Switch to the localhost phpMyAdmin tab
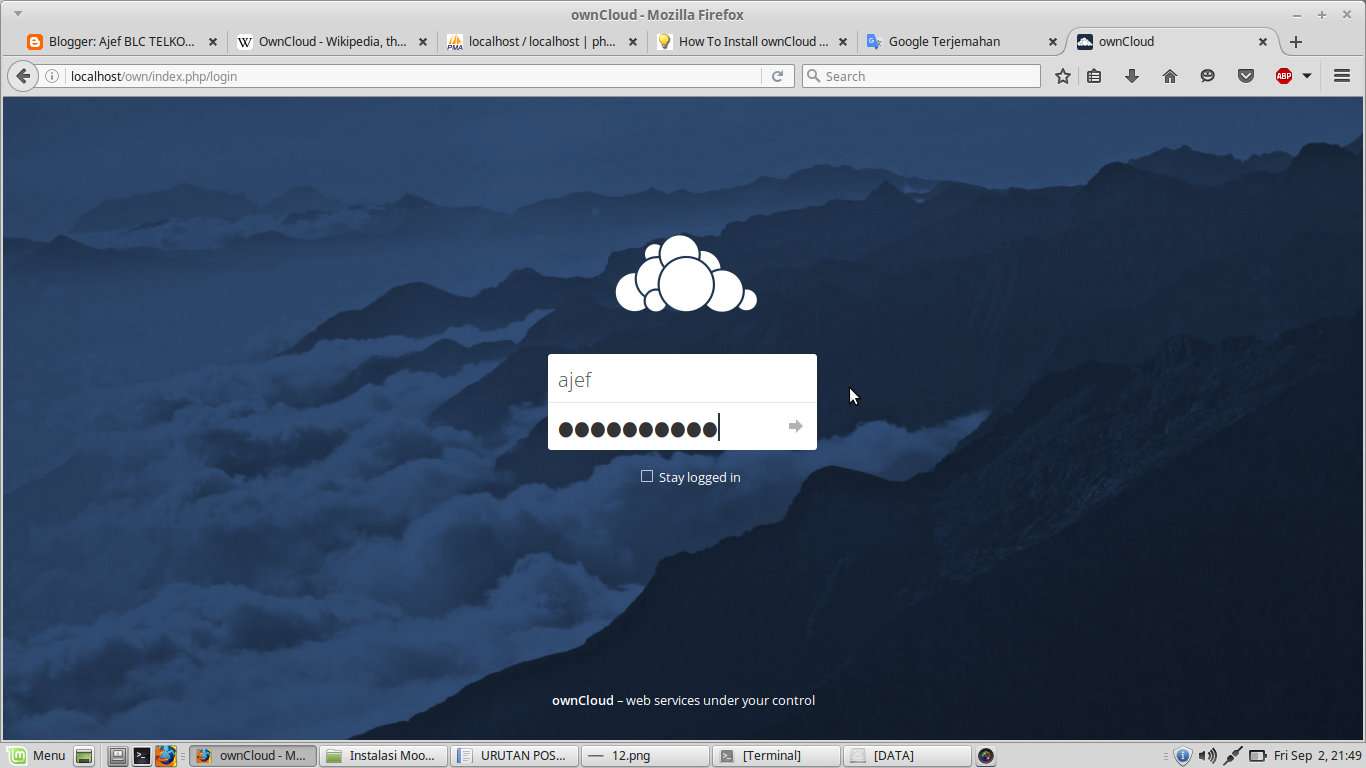 542,42
